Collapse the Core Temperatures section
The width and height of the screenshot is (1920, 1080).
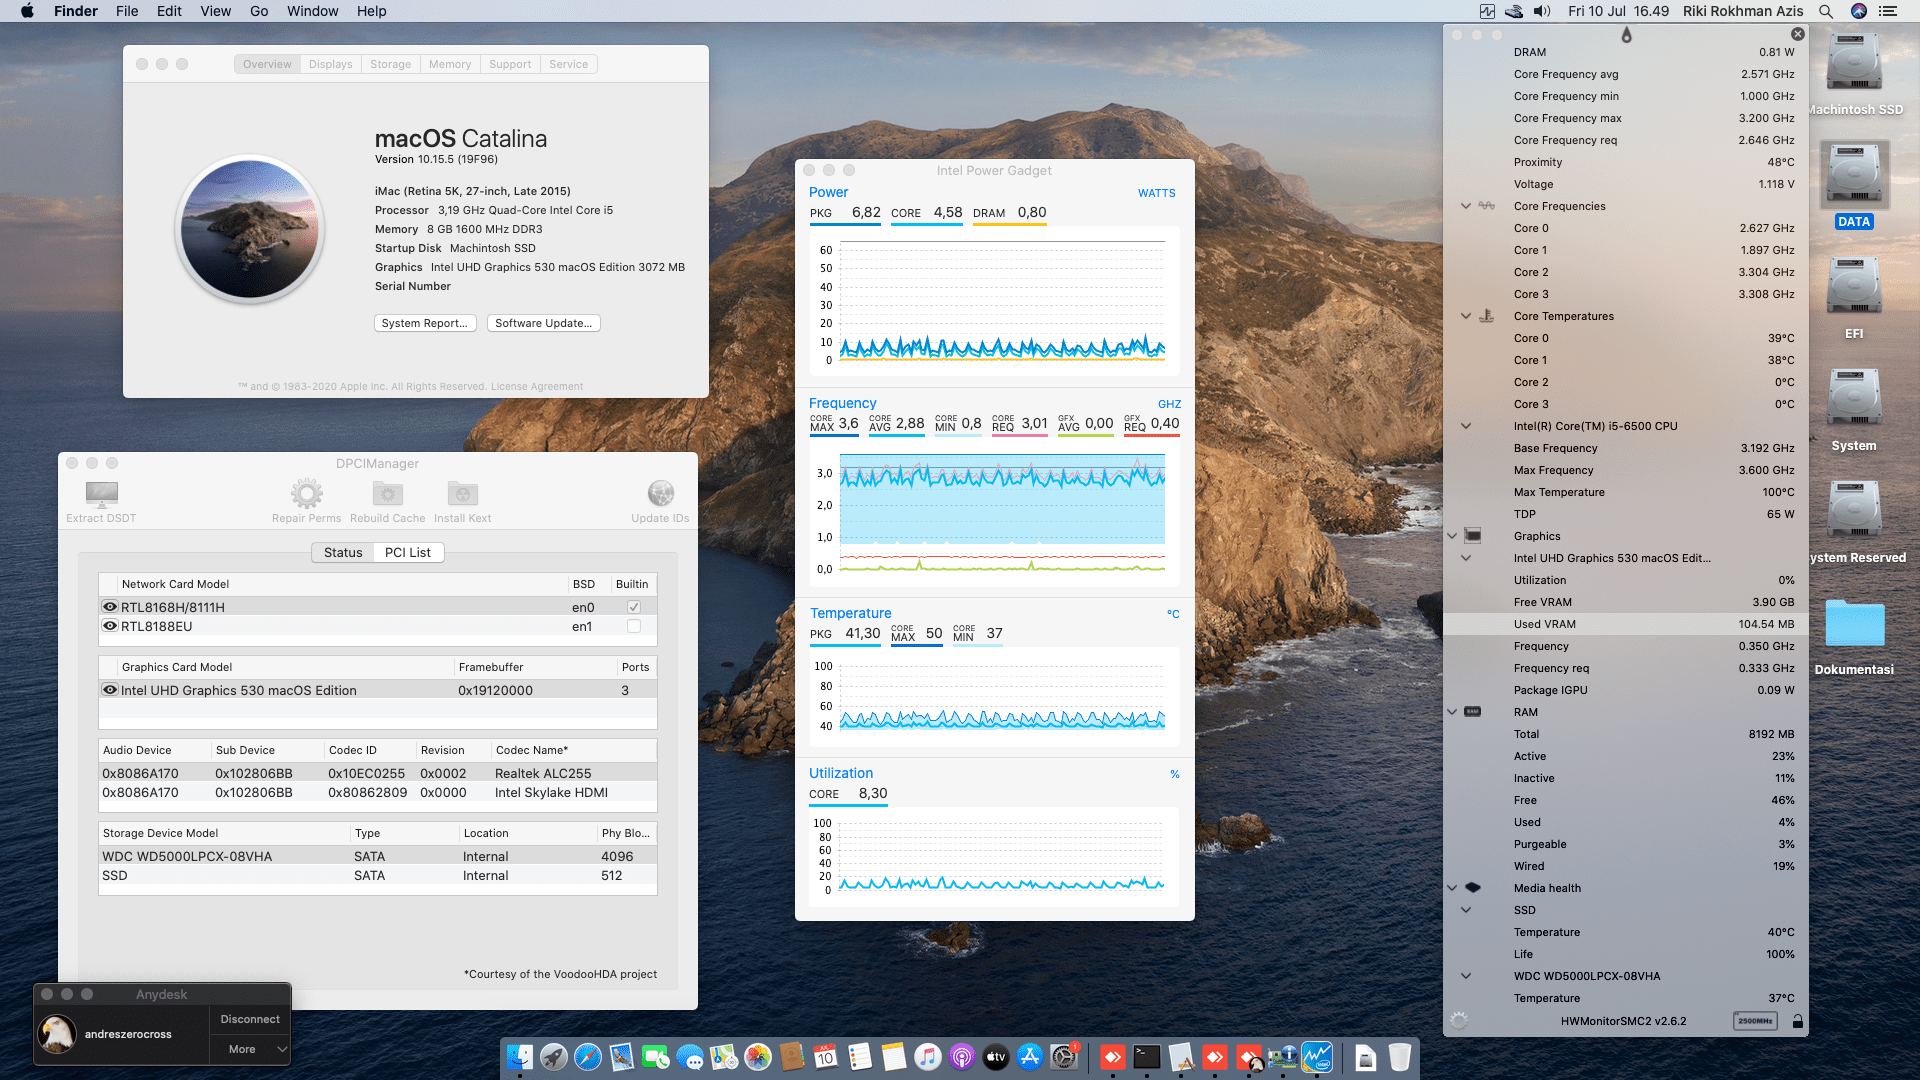(1466, 316)
